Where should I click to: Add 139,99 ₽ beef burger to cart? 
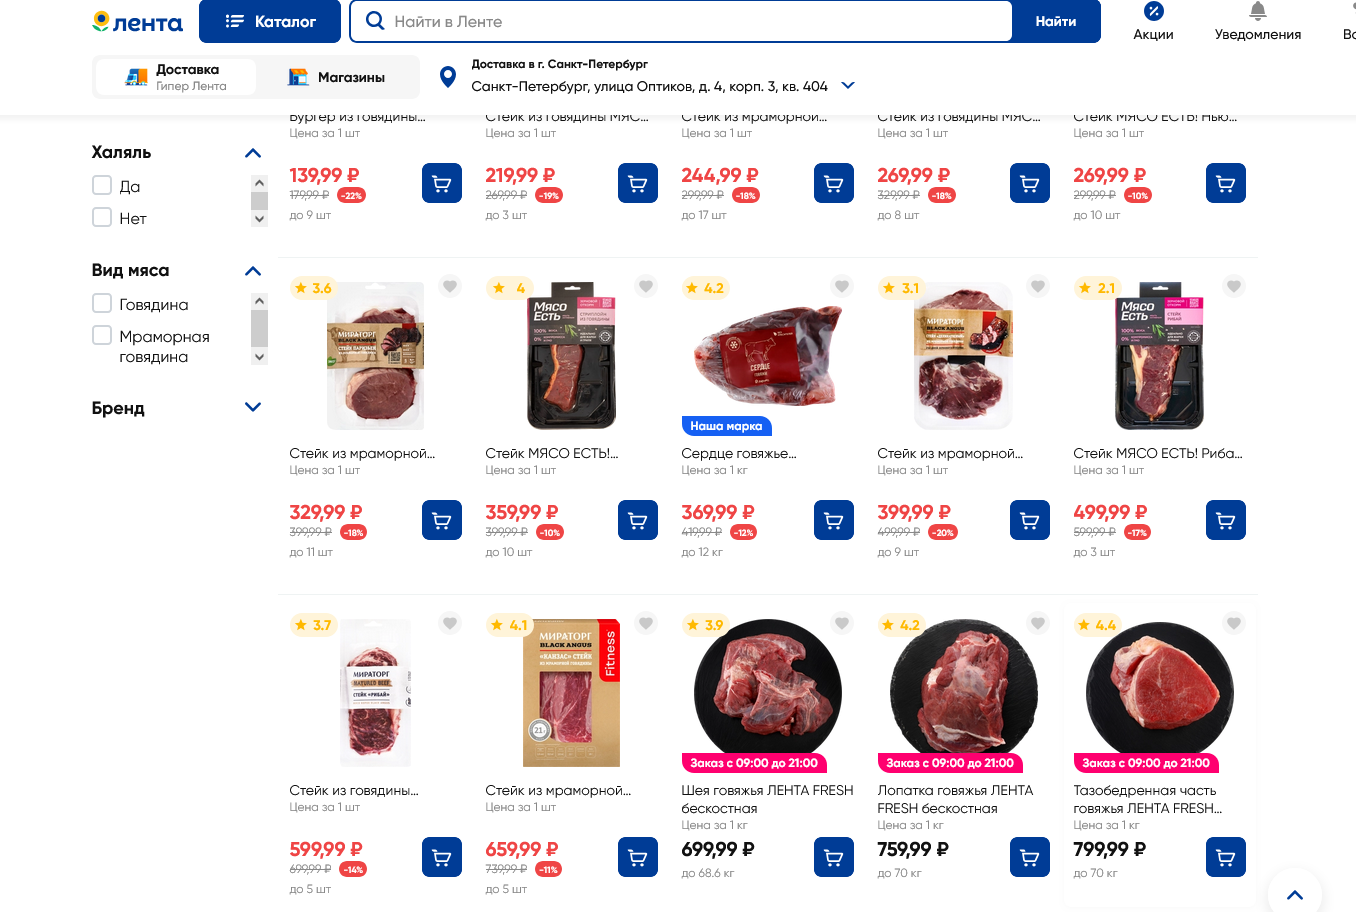442,183
